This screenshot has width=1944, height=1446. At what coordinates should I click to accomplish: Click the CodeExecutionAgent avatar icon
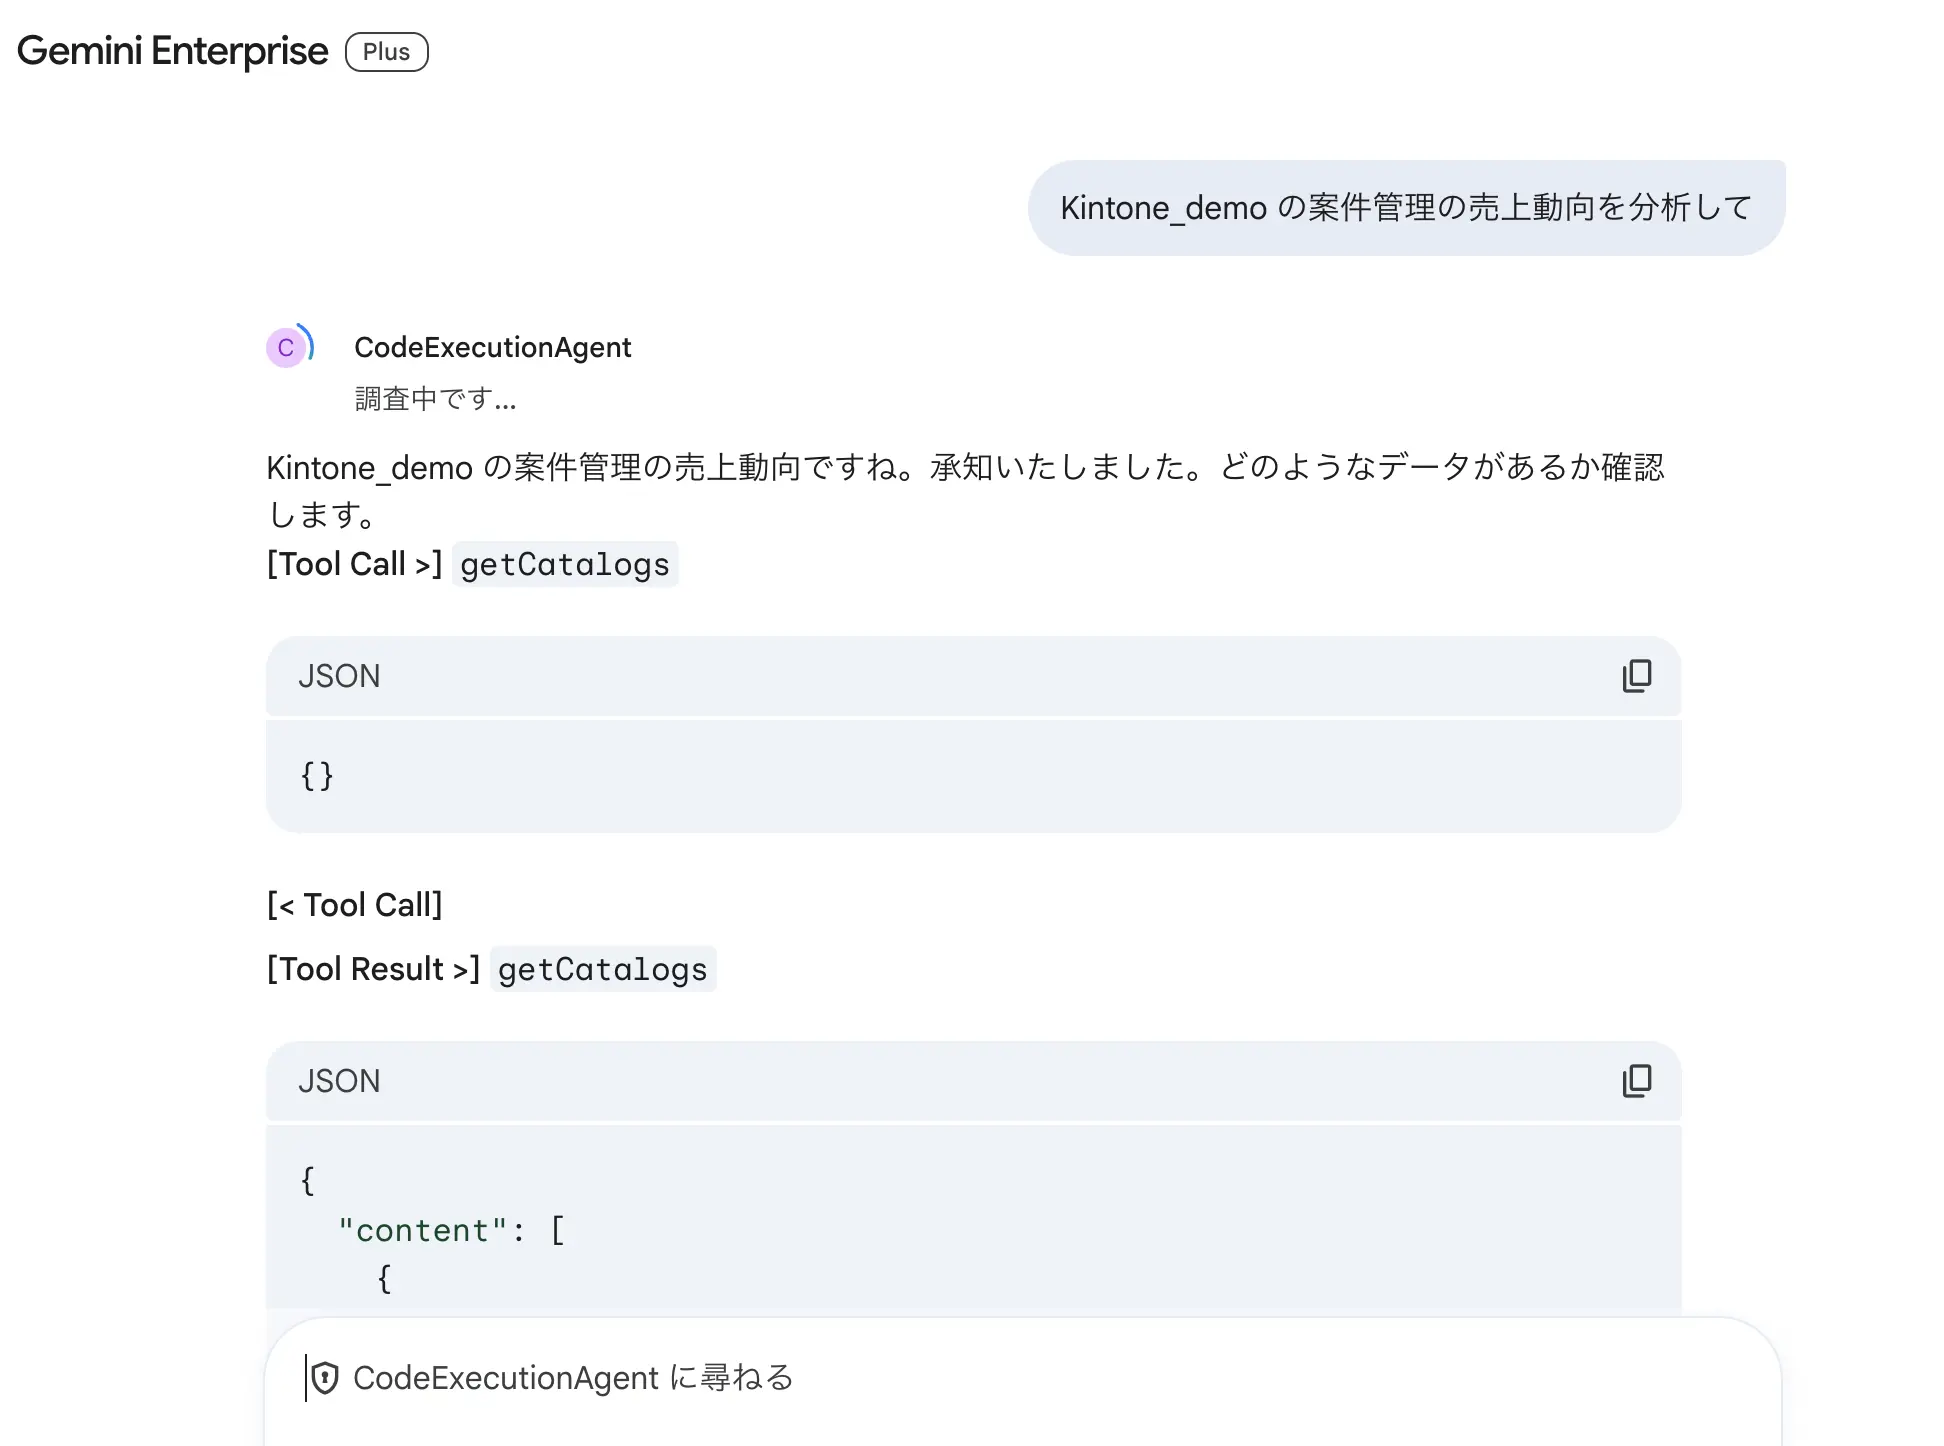click(288, 347)
